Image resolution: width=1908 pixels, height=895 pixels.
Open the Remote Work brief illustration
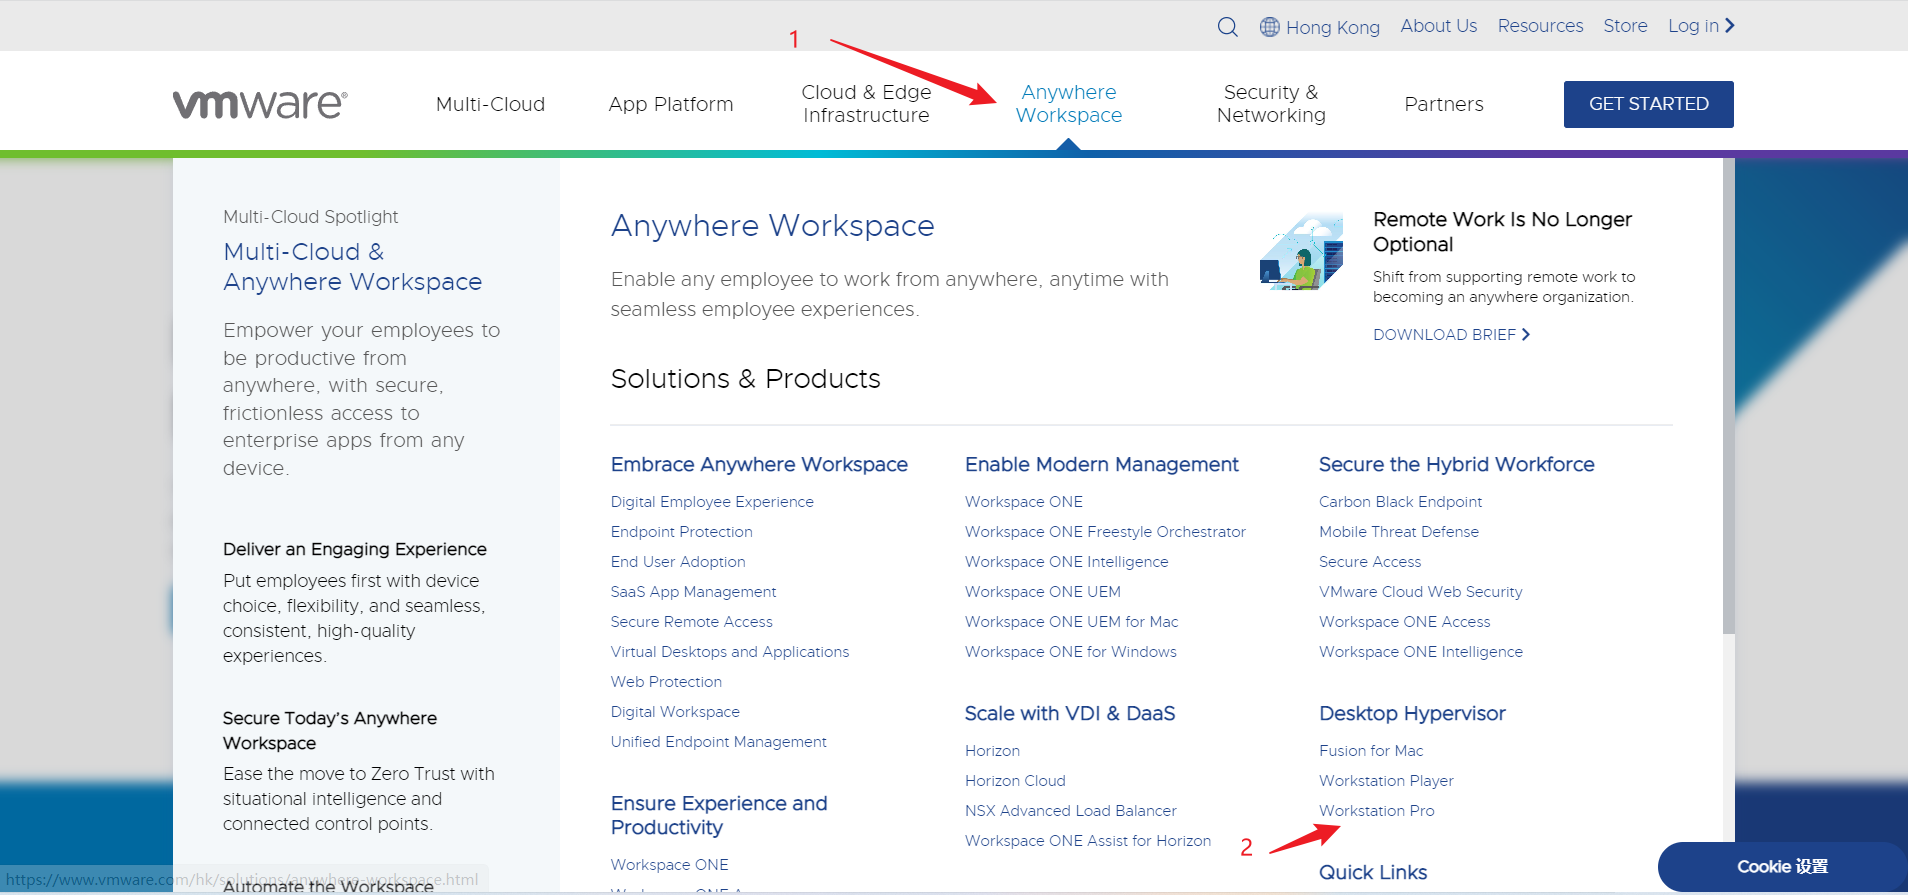pyautogui.click(x=1301, y=252)
